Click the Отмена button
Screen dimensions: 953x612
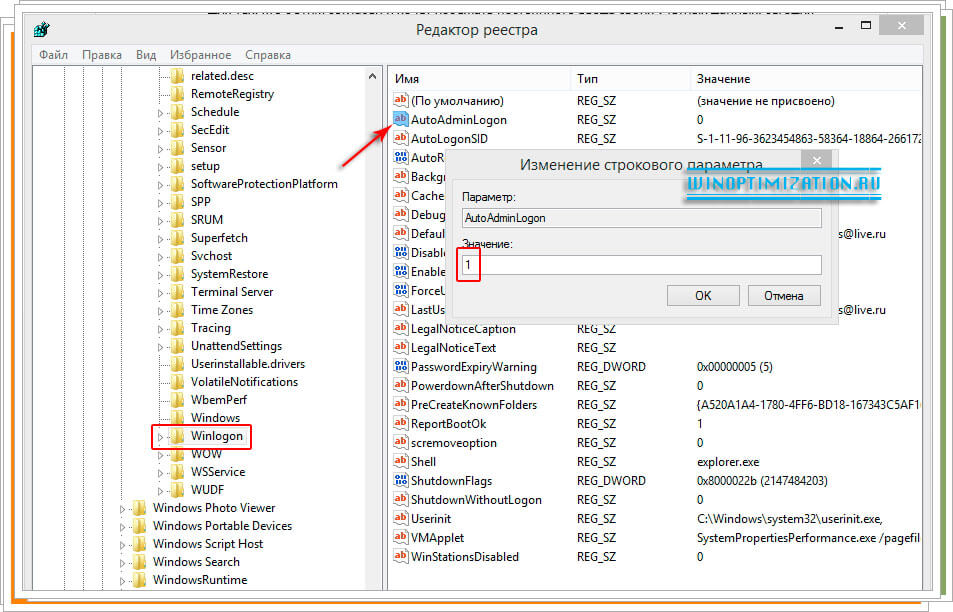[x=783, y=295]
